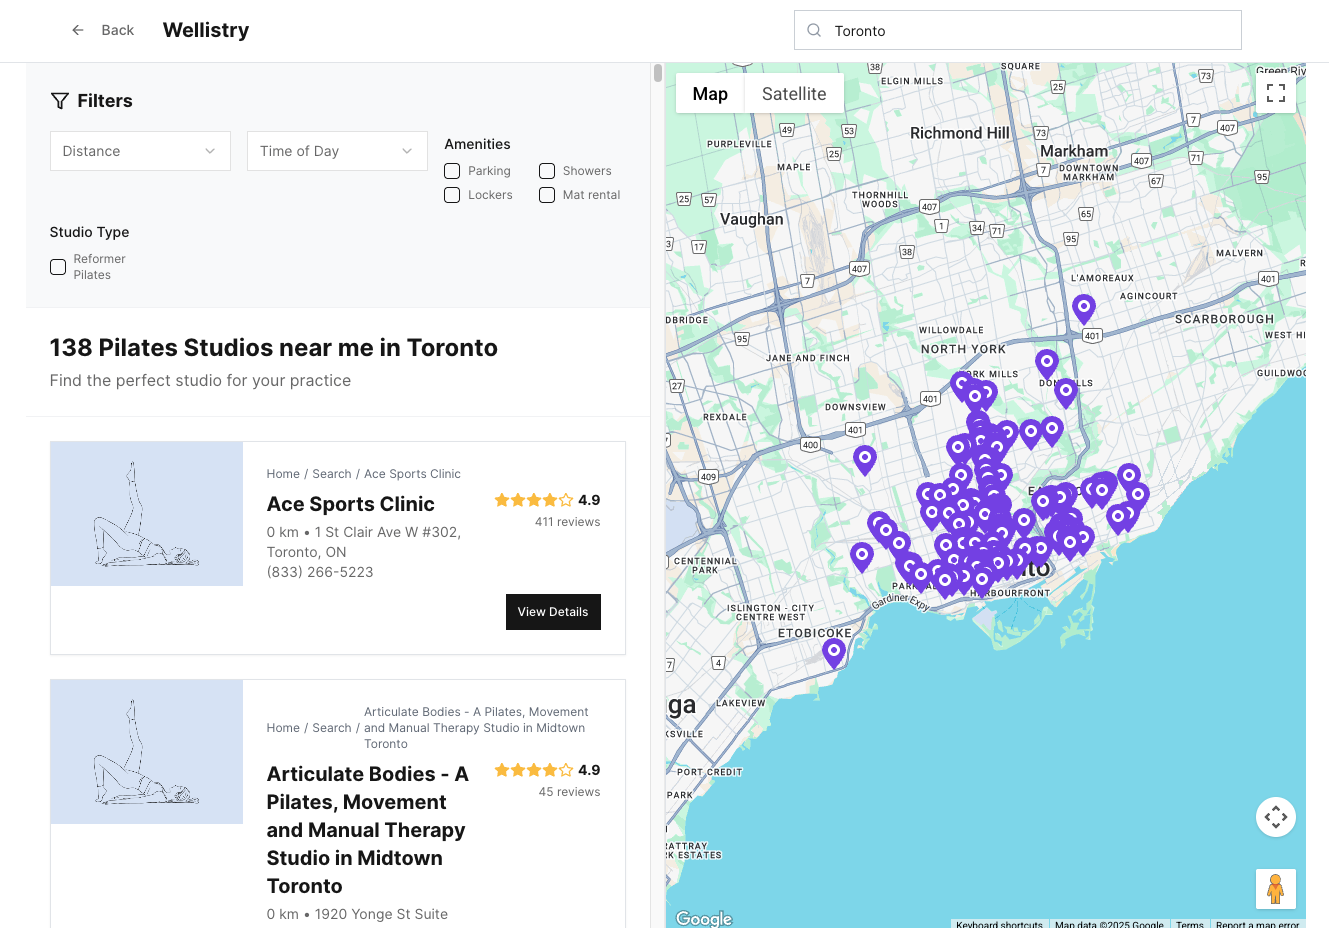View Details for Ace Sports Clinic

pyautogui.click(x=553, y=612)
